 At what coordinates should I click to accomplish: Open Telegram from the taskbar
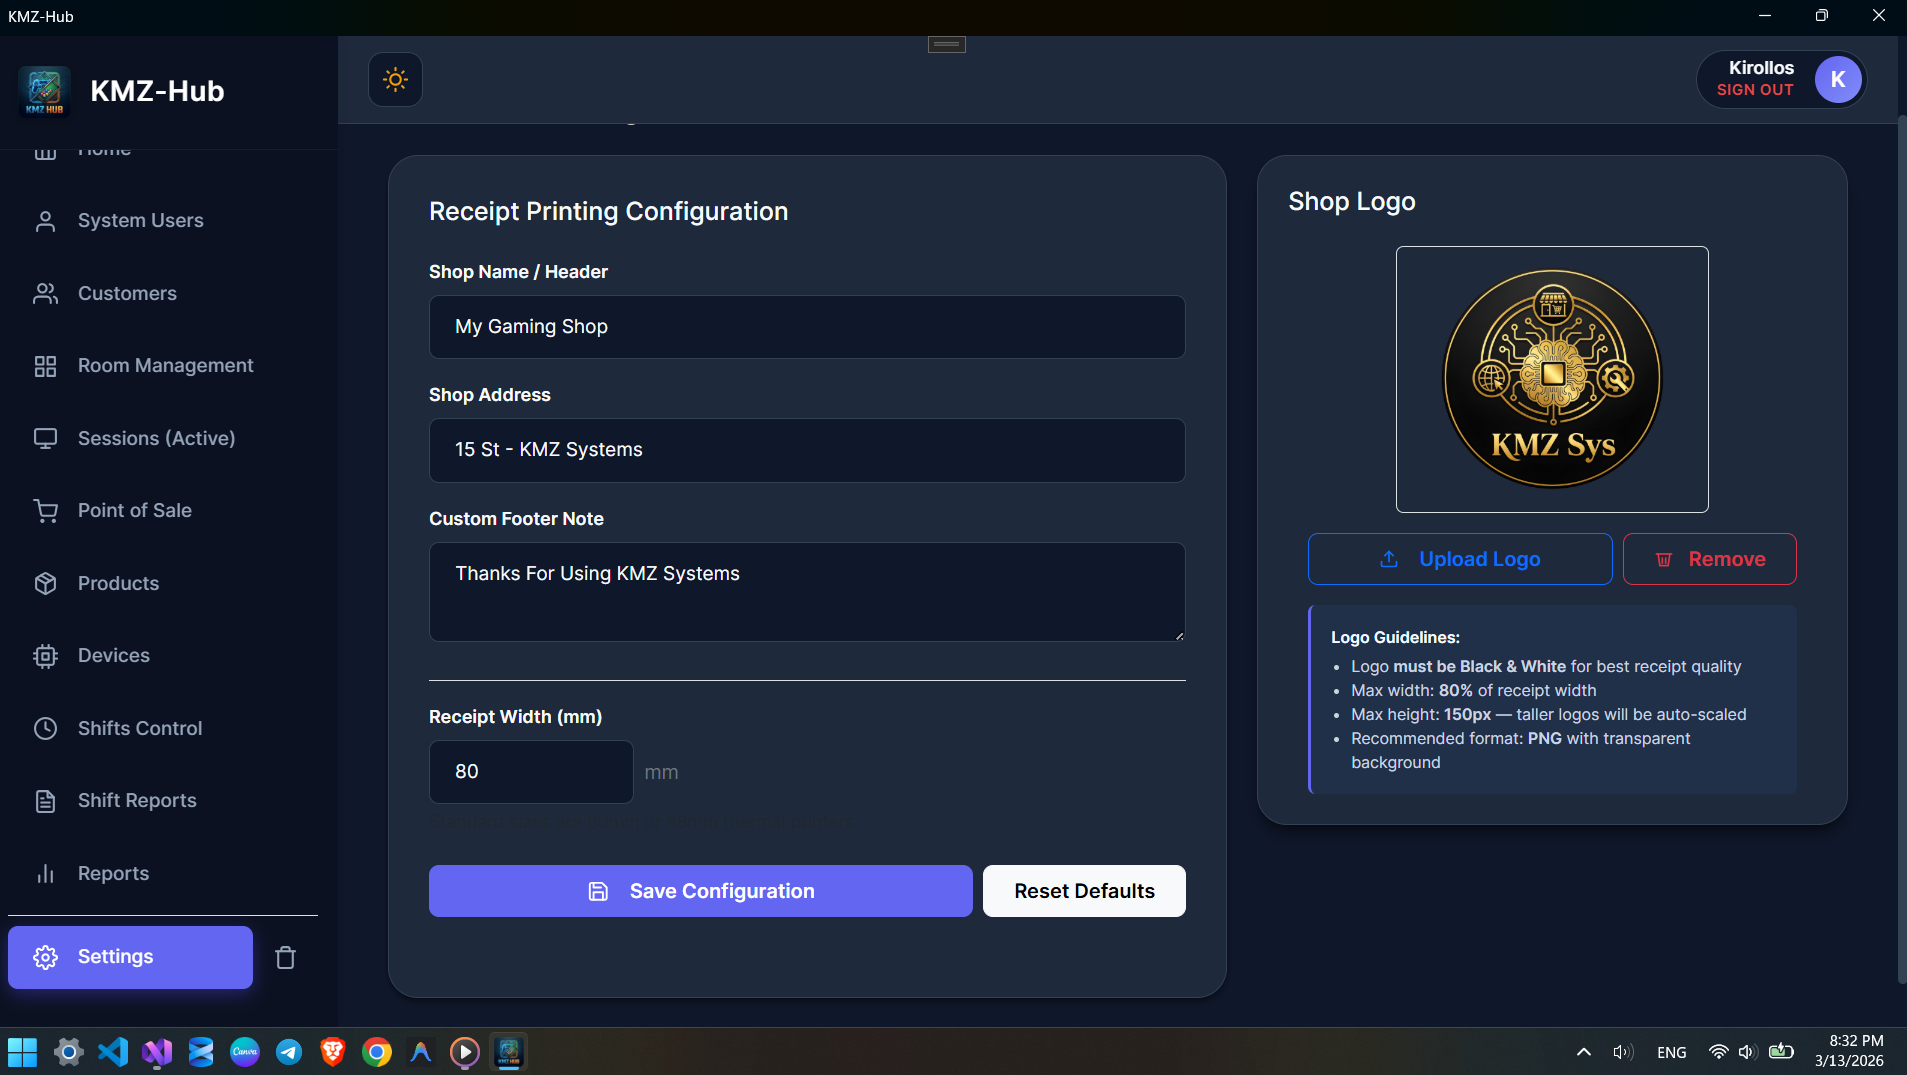289,1052
